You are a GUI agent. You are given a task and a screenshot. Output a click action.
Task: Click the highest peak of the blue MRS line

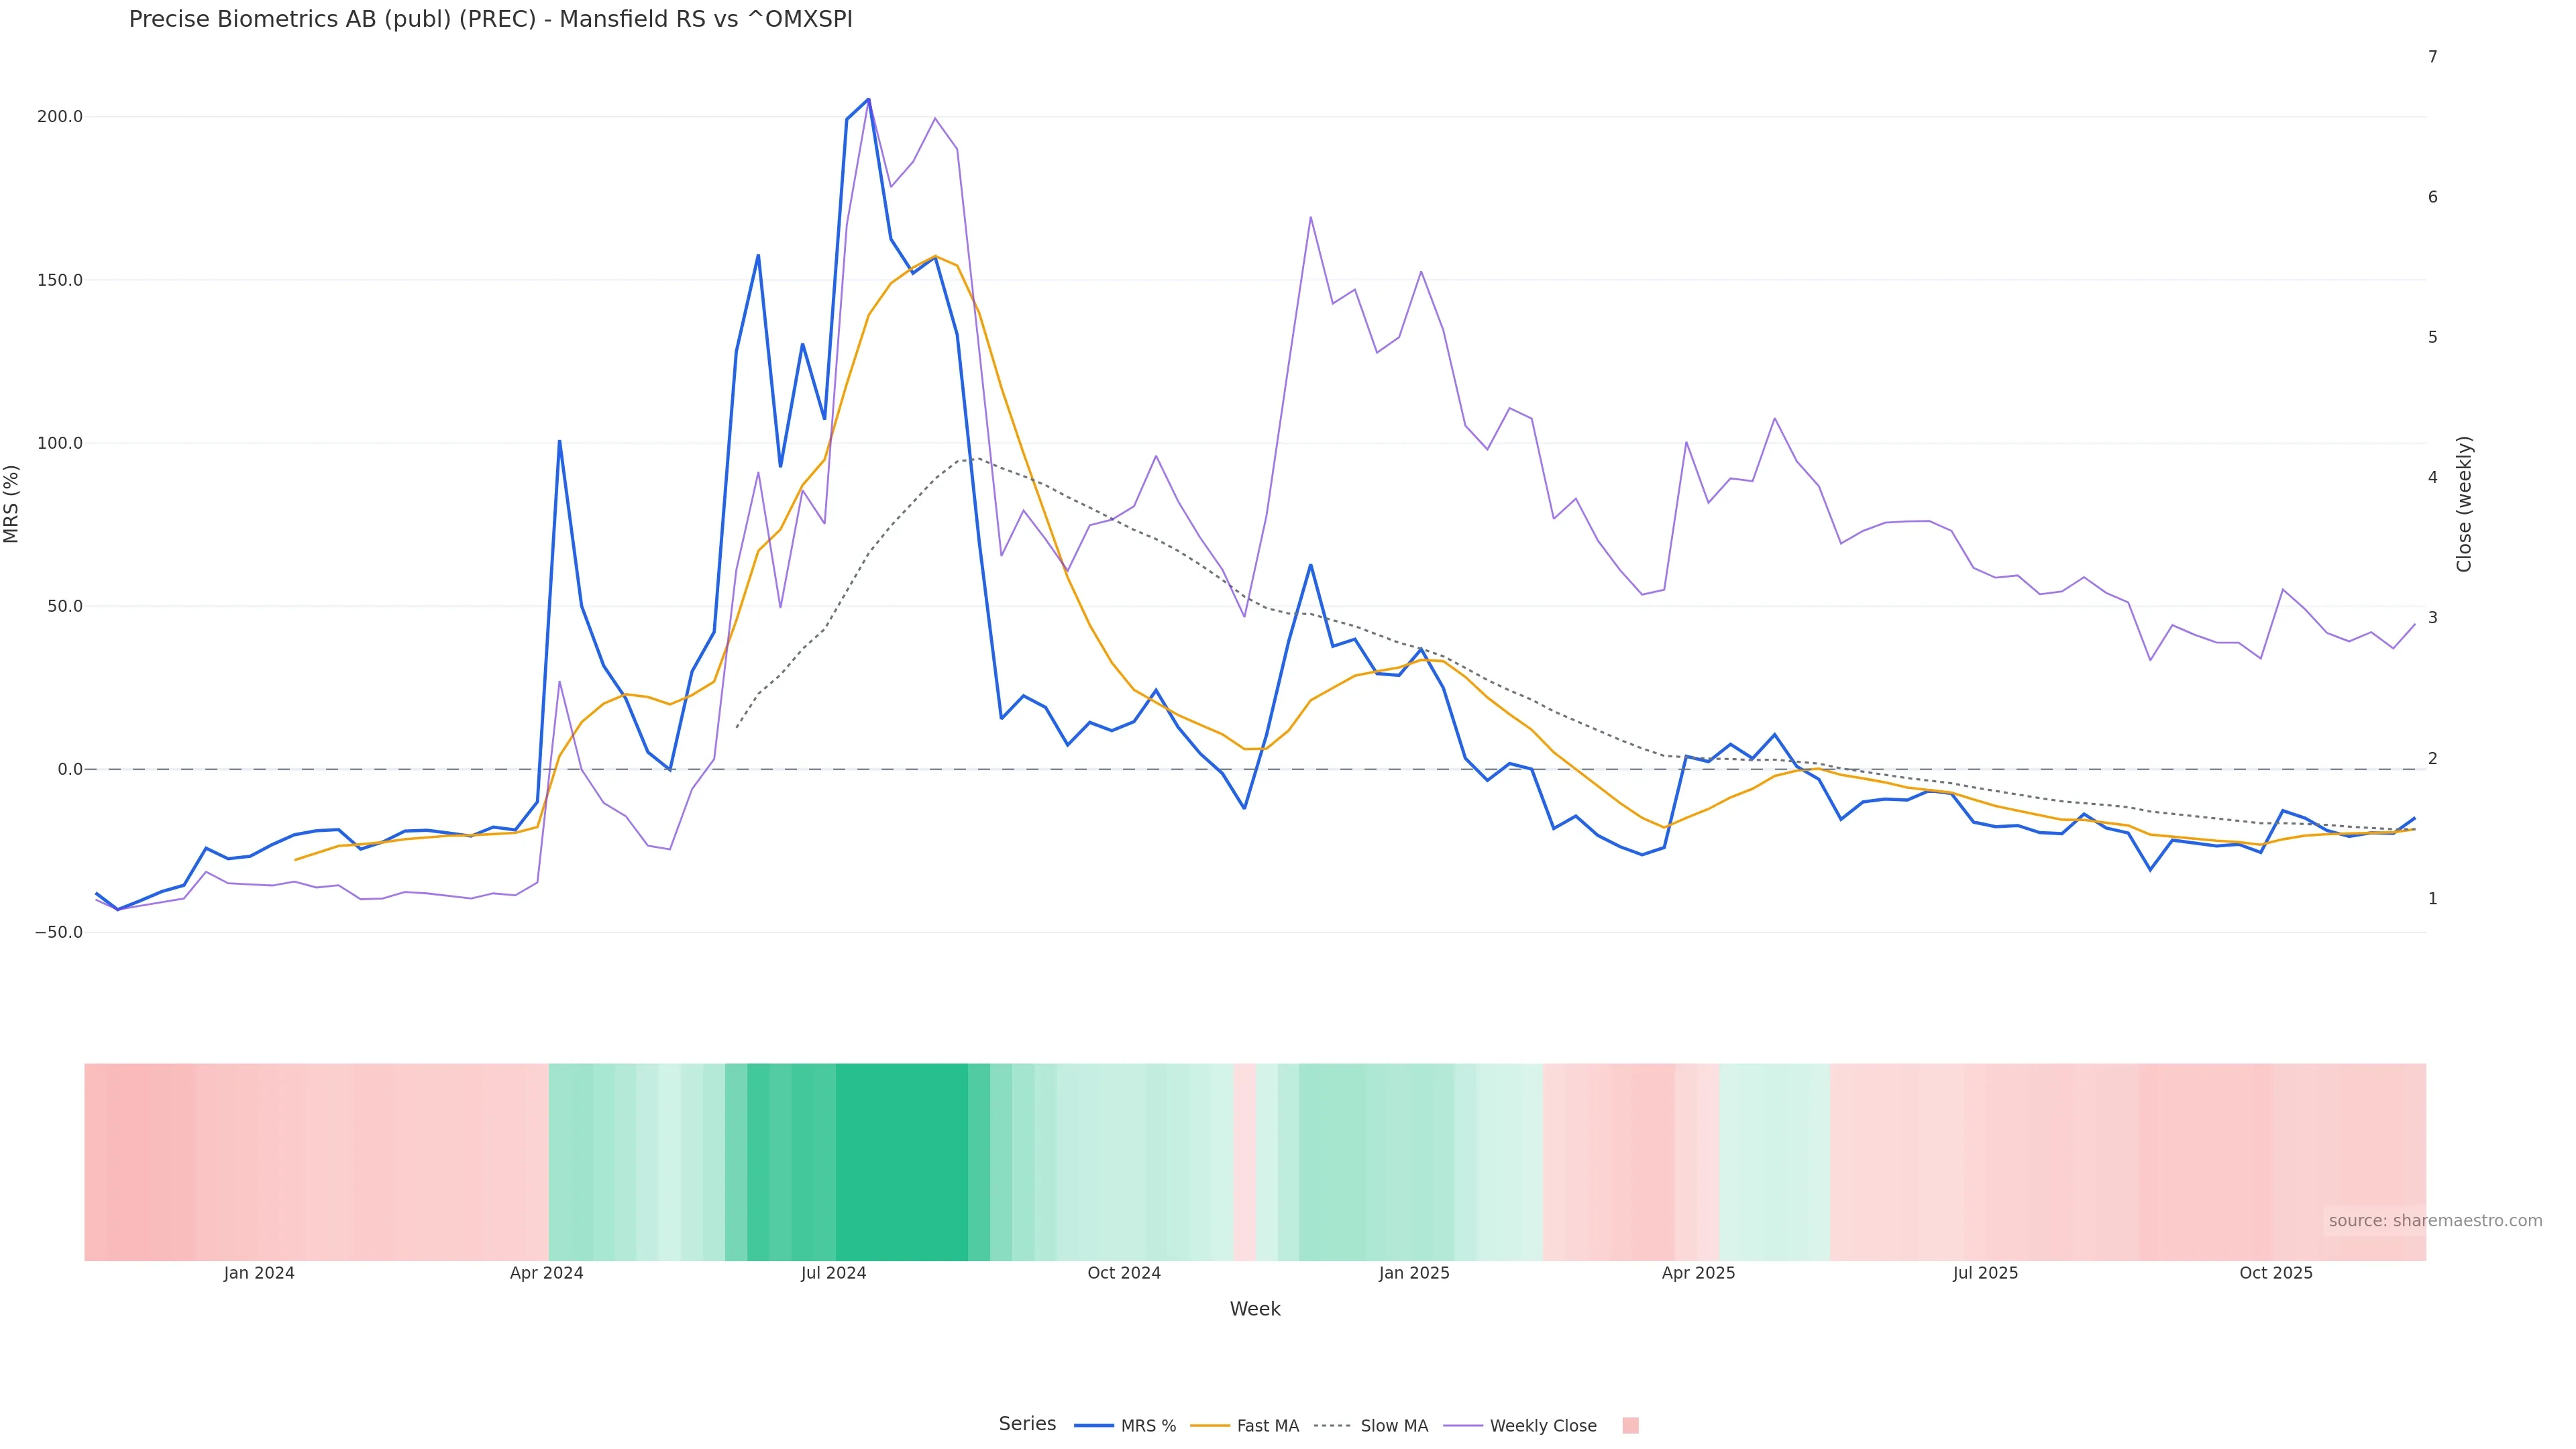click(x=868, y=99)
